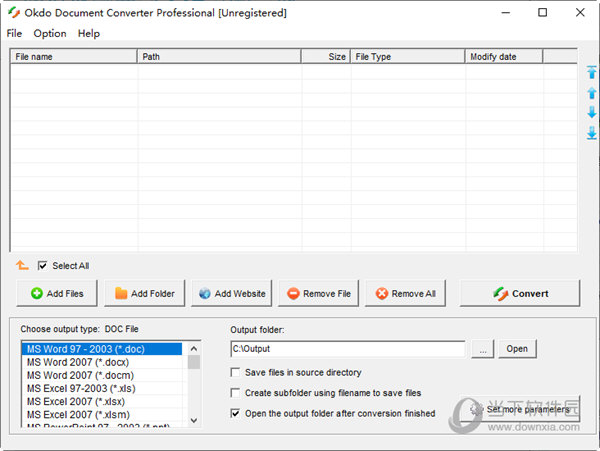Move selected file down one position
600x451 pixels.
click(592, 112)
